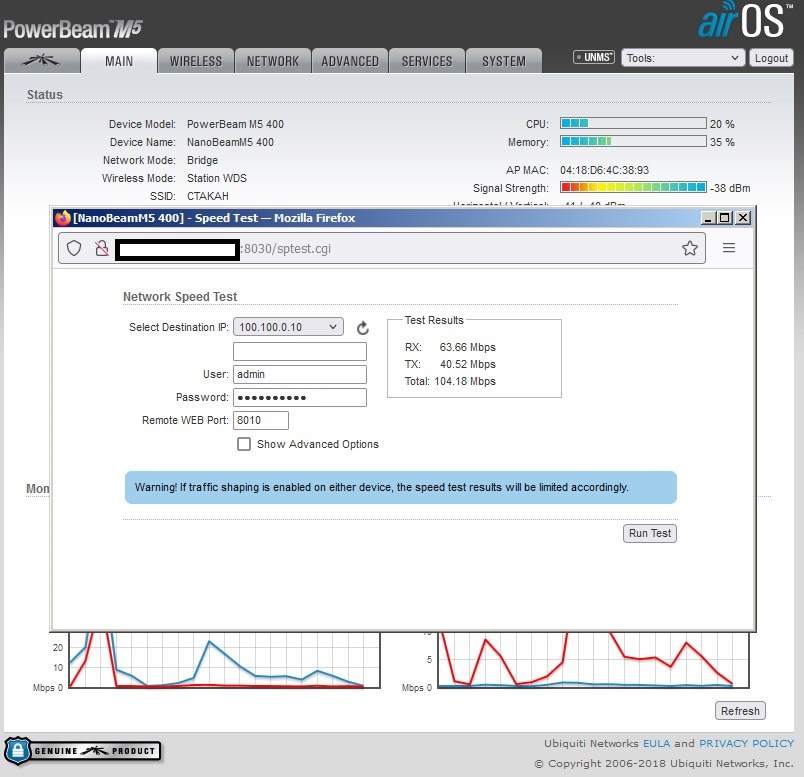Expand the Select Destination IP dropdown

tap(288, 327)
